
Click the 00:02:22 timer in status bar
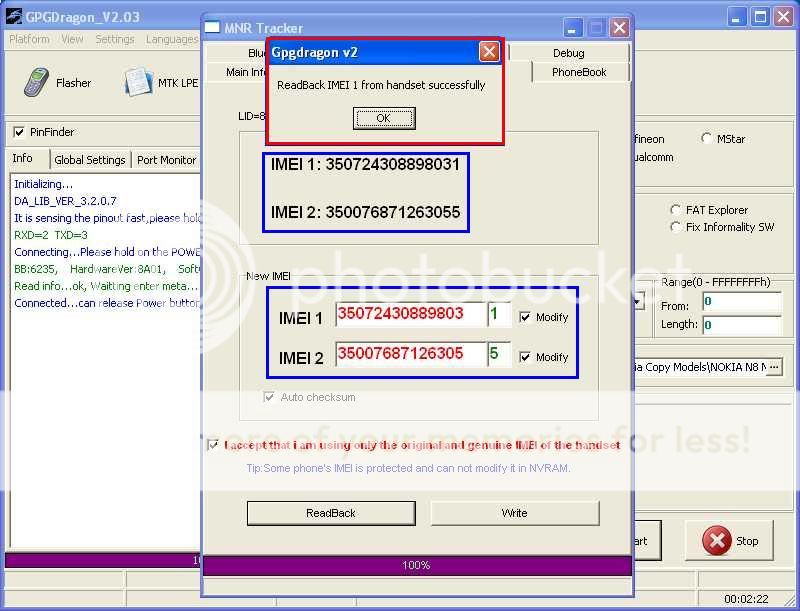pos(746,599)
